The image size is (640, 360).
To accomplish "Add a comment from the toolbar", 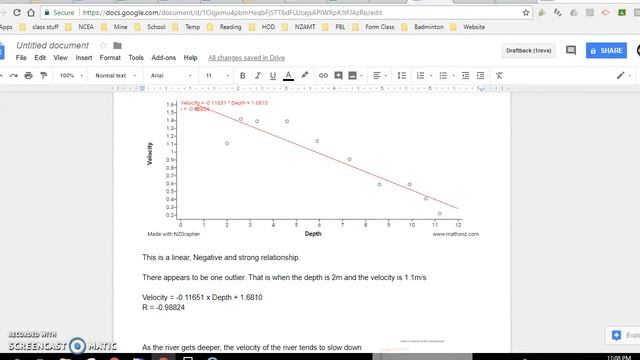I will (x=338, y=76).
